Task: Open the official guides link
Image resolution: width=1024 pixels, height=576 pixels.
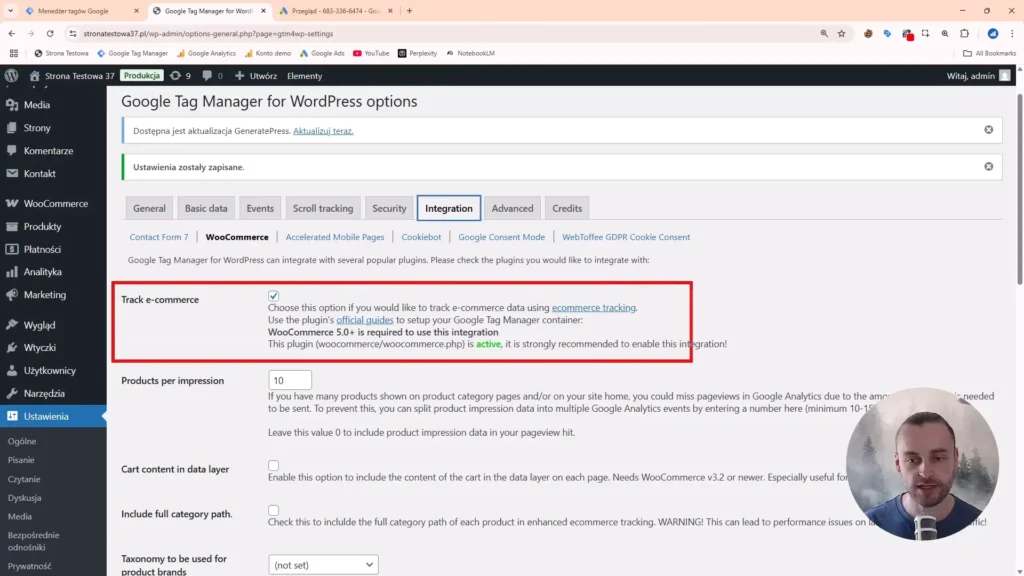Action: pyautogui.click(x=365, y=320)
